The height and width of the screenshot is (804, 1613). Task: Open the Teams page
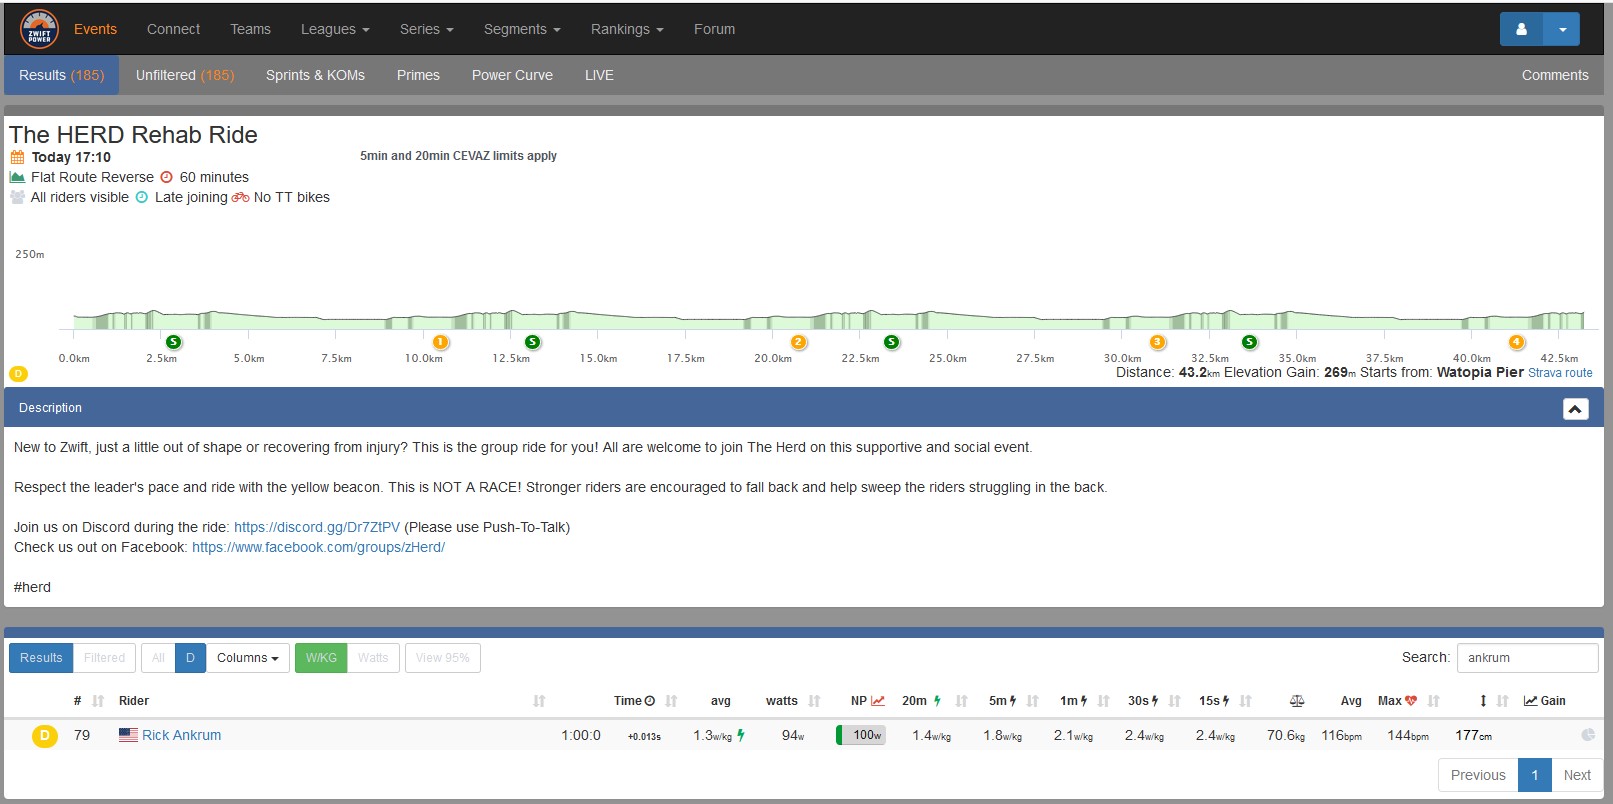coord(250,29)
